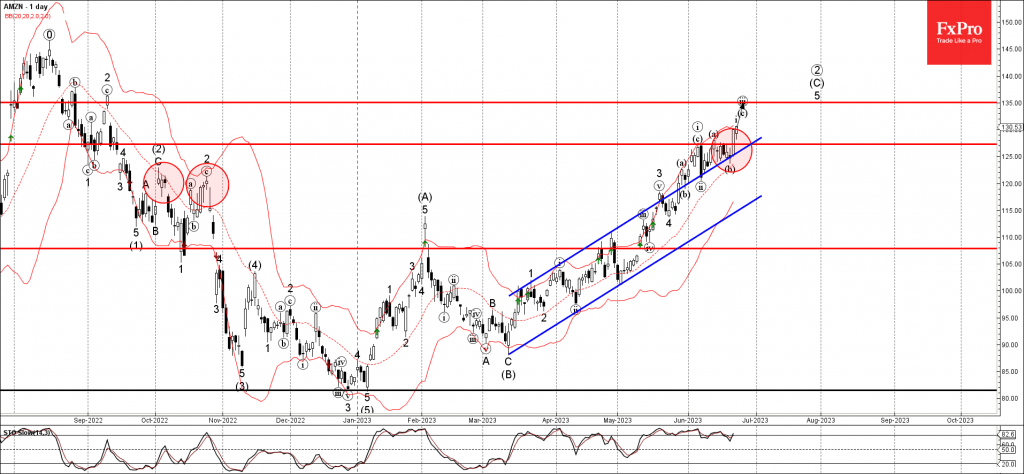1024x474 pixels.
Task: Select the projected circled 2 (C) 5 label
Action: point(817,82)
